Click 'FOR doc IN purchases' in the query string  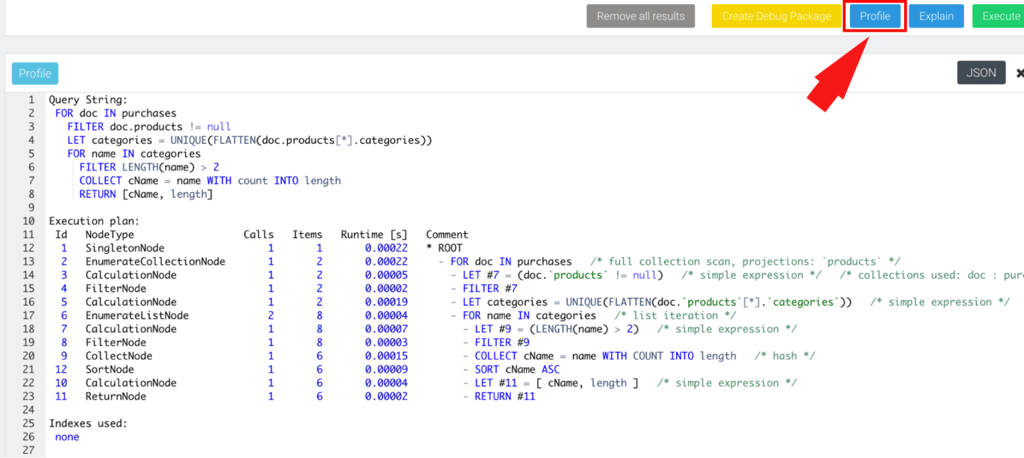click(116, 113)
